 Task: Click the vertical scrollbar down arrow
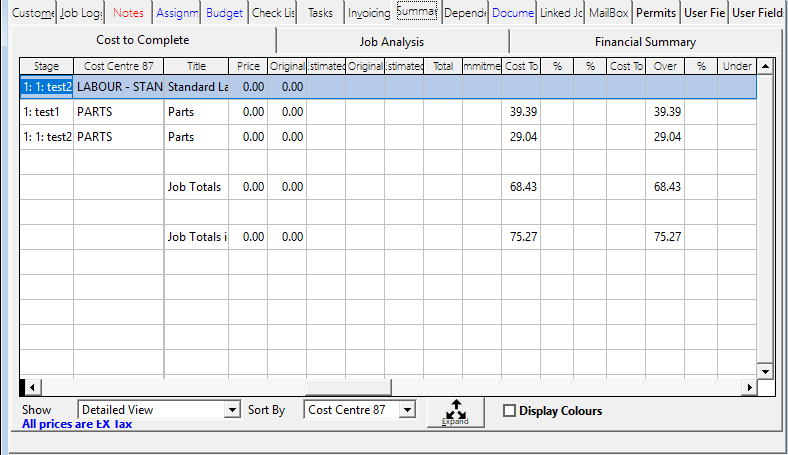coord(766,371)
